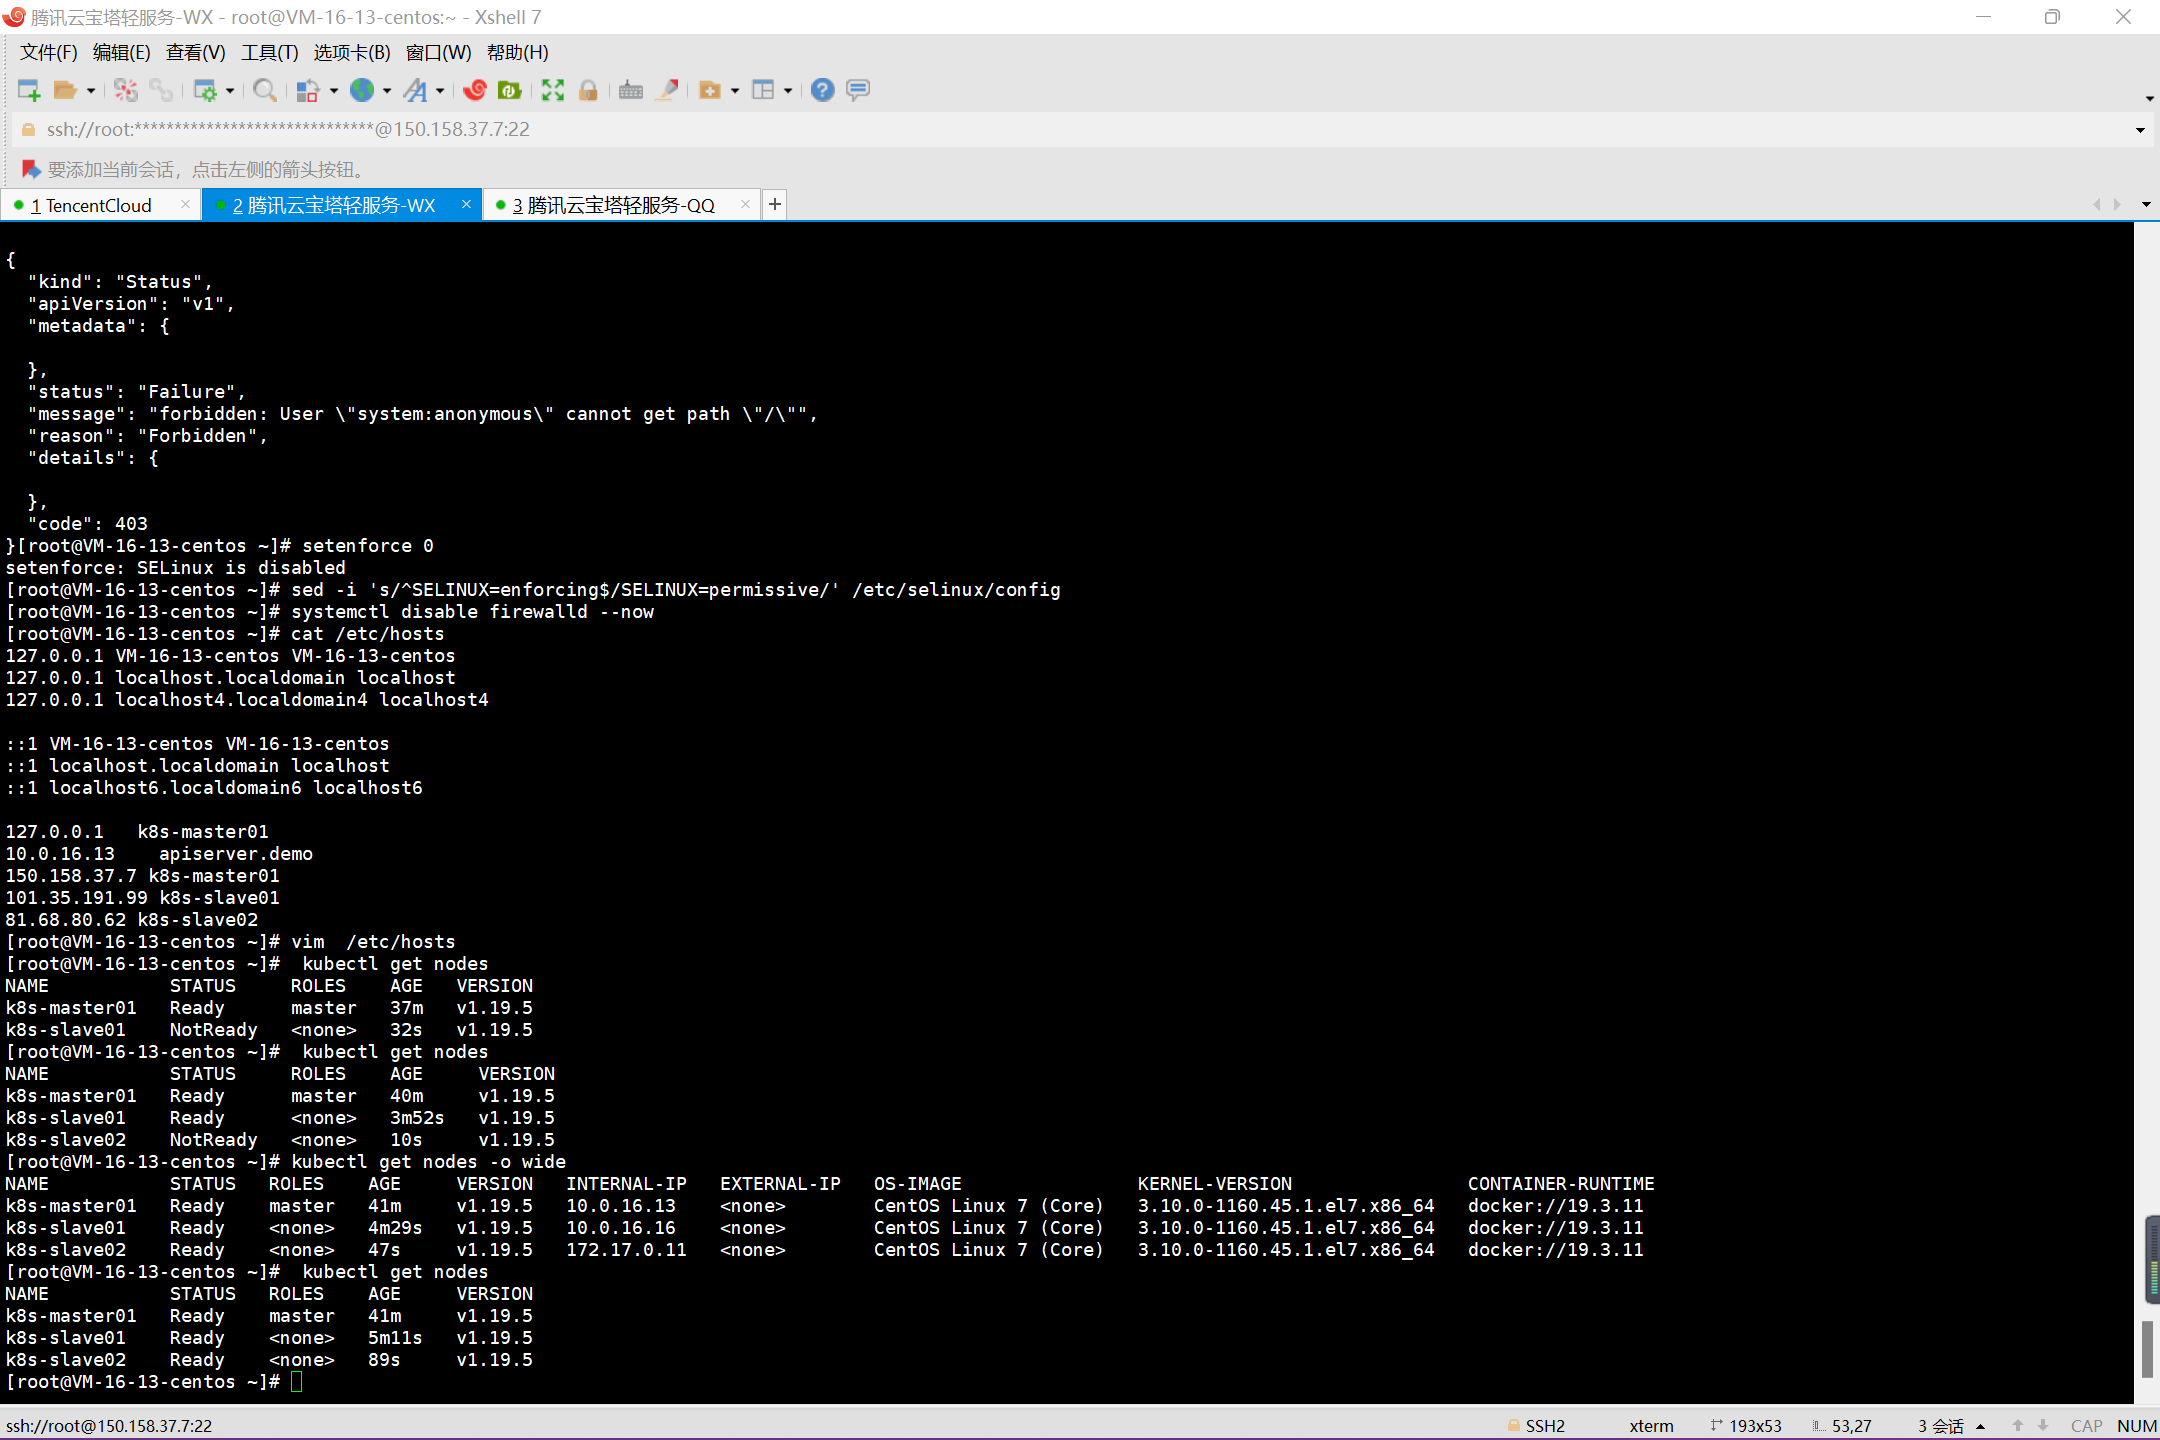Open the sessions folder icon
This screenshot has height=1440, width=2160.
pos(64,90)
